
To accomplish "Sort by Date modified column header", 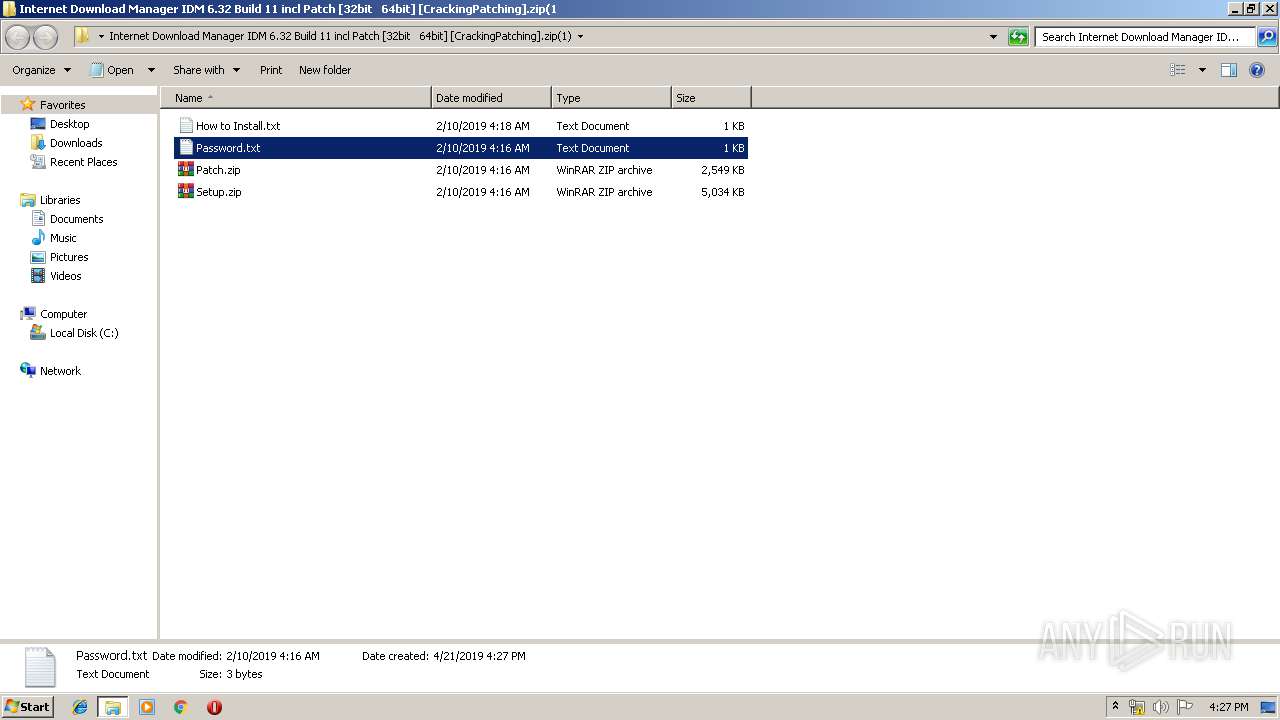I will pyautogui.click(x=491, y=98).
